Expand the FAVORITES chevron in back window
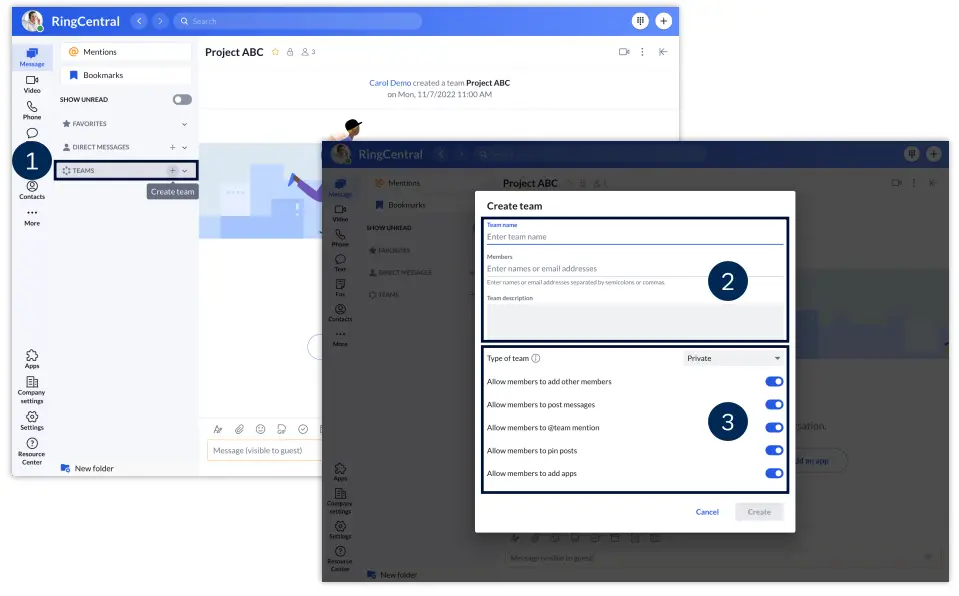Viewport: 959px width, 596px height. pos(184,124)
